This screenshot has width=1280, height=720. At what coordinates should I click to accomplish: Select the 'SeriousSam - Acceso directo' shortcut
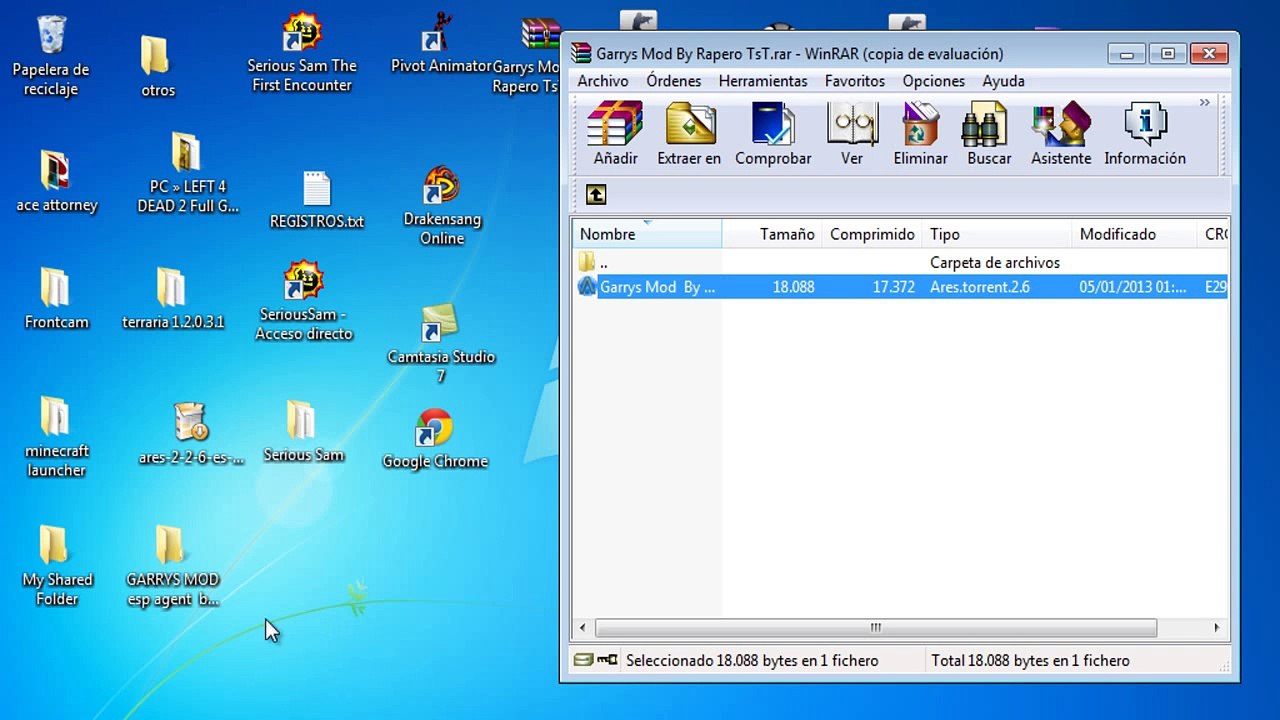point(304,301)
